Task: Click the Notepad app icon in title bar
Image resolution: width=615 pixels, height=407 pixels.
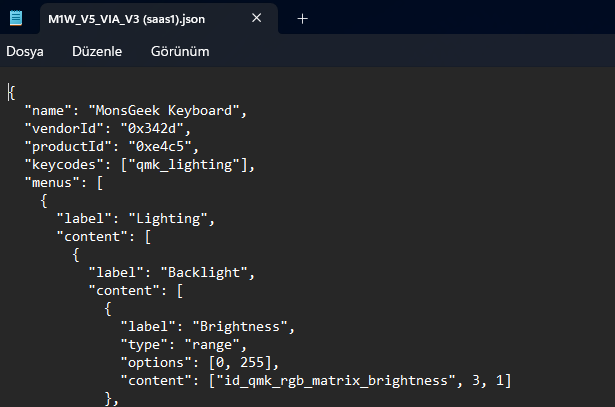Action: (16, 18)
